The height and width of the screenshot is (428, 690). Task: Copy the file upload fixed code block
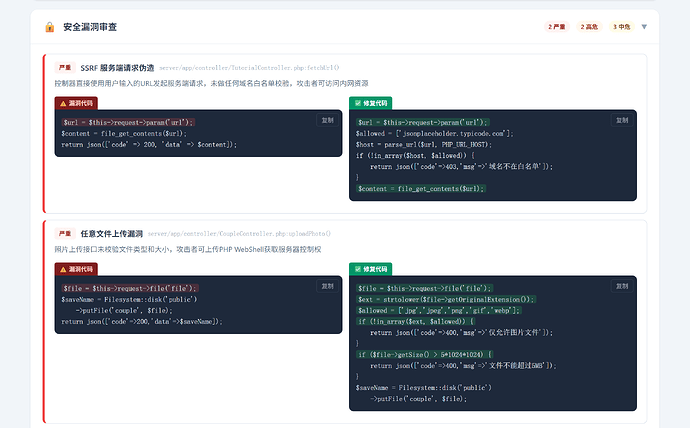(x=622, y=286)
